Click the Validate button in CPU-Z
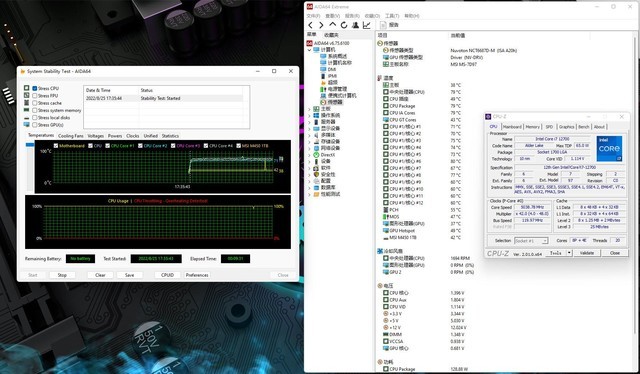This screenshot has width=640, height=374. point(587,253)
